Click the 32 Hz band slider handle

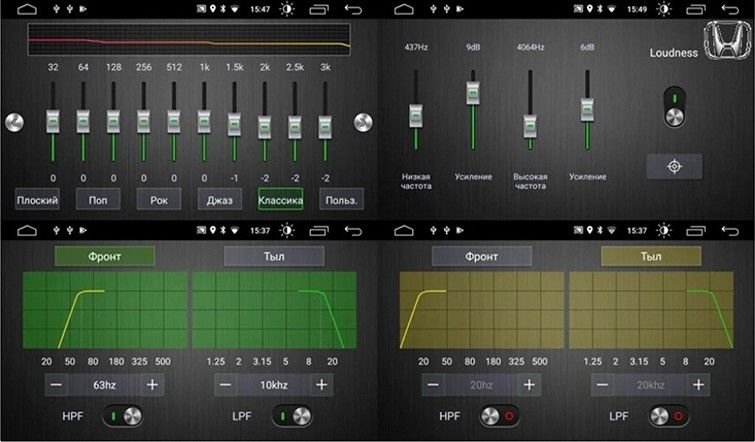(x=53, y=121)
